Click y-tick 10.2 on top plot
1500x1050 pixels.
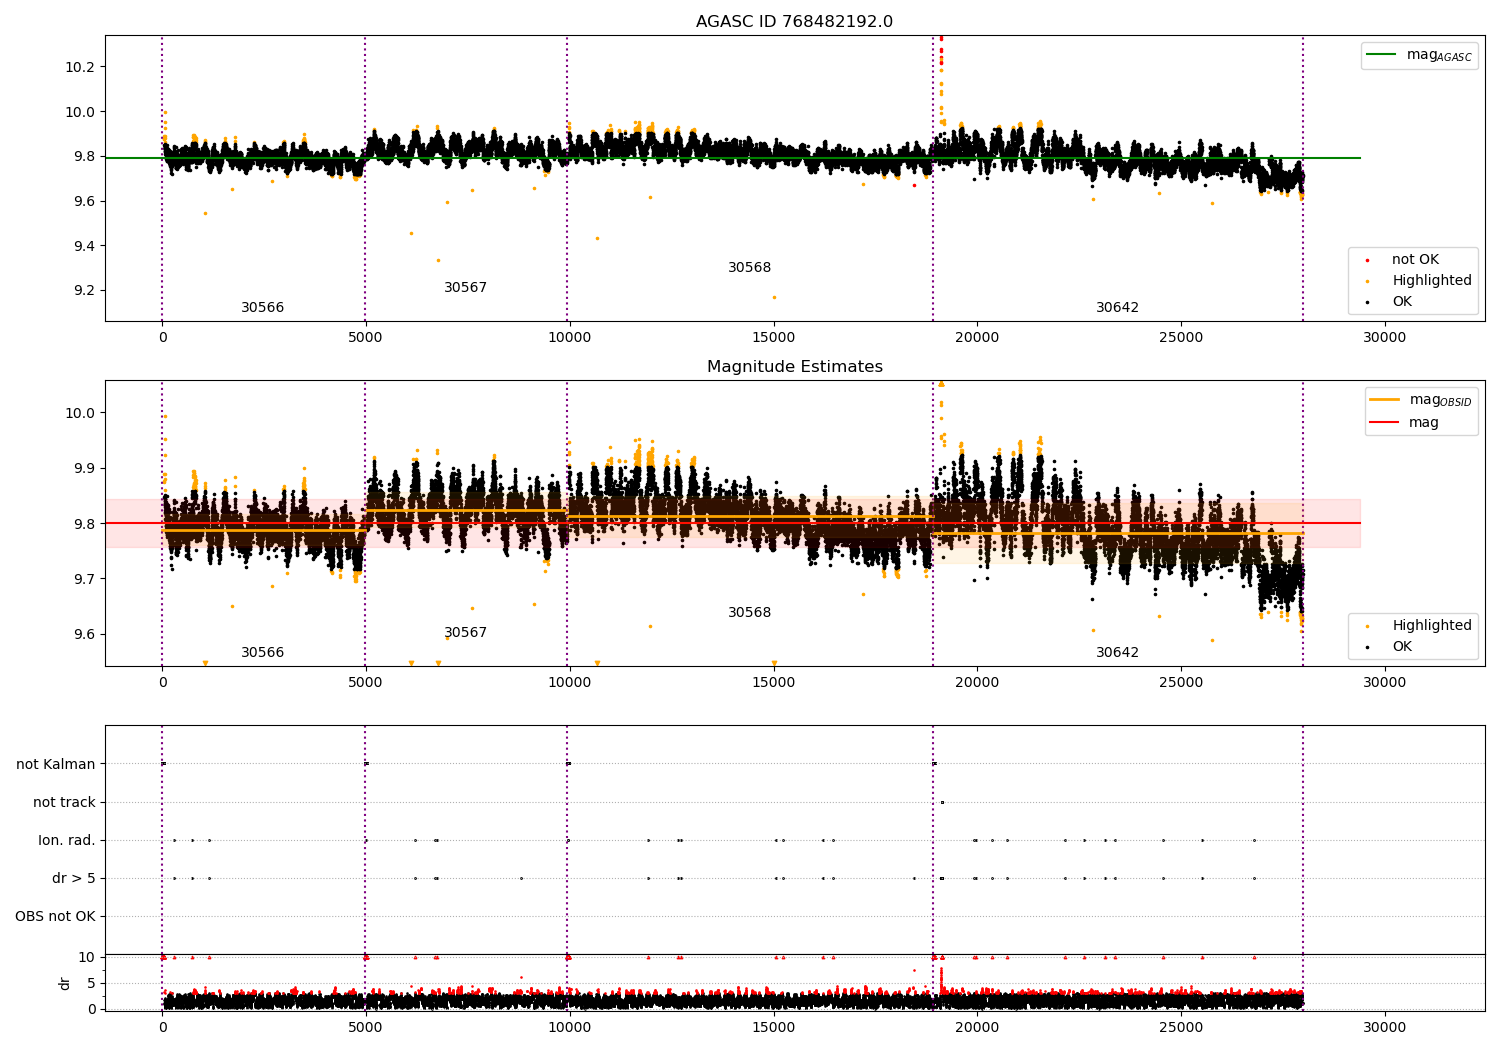coord(80,68)
